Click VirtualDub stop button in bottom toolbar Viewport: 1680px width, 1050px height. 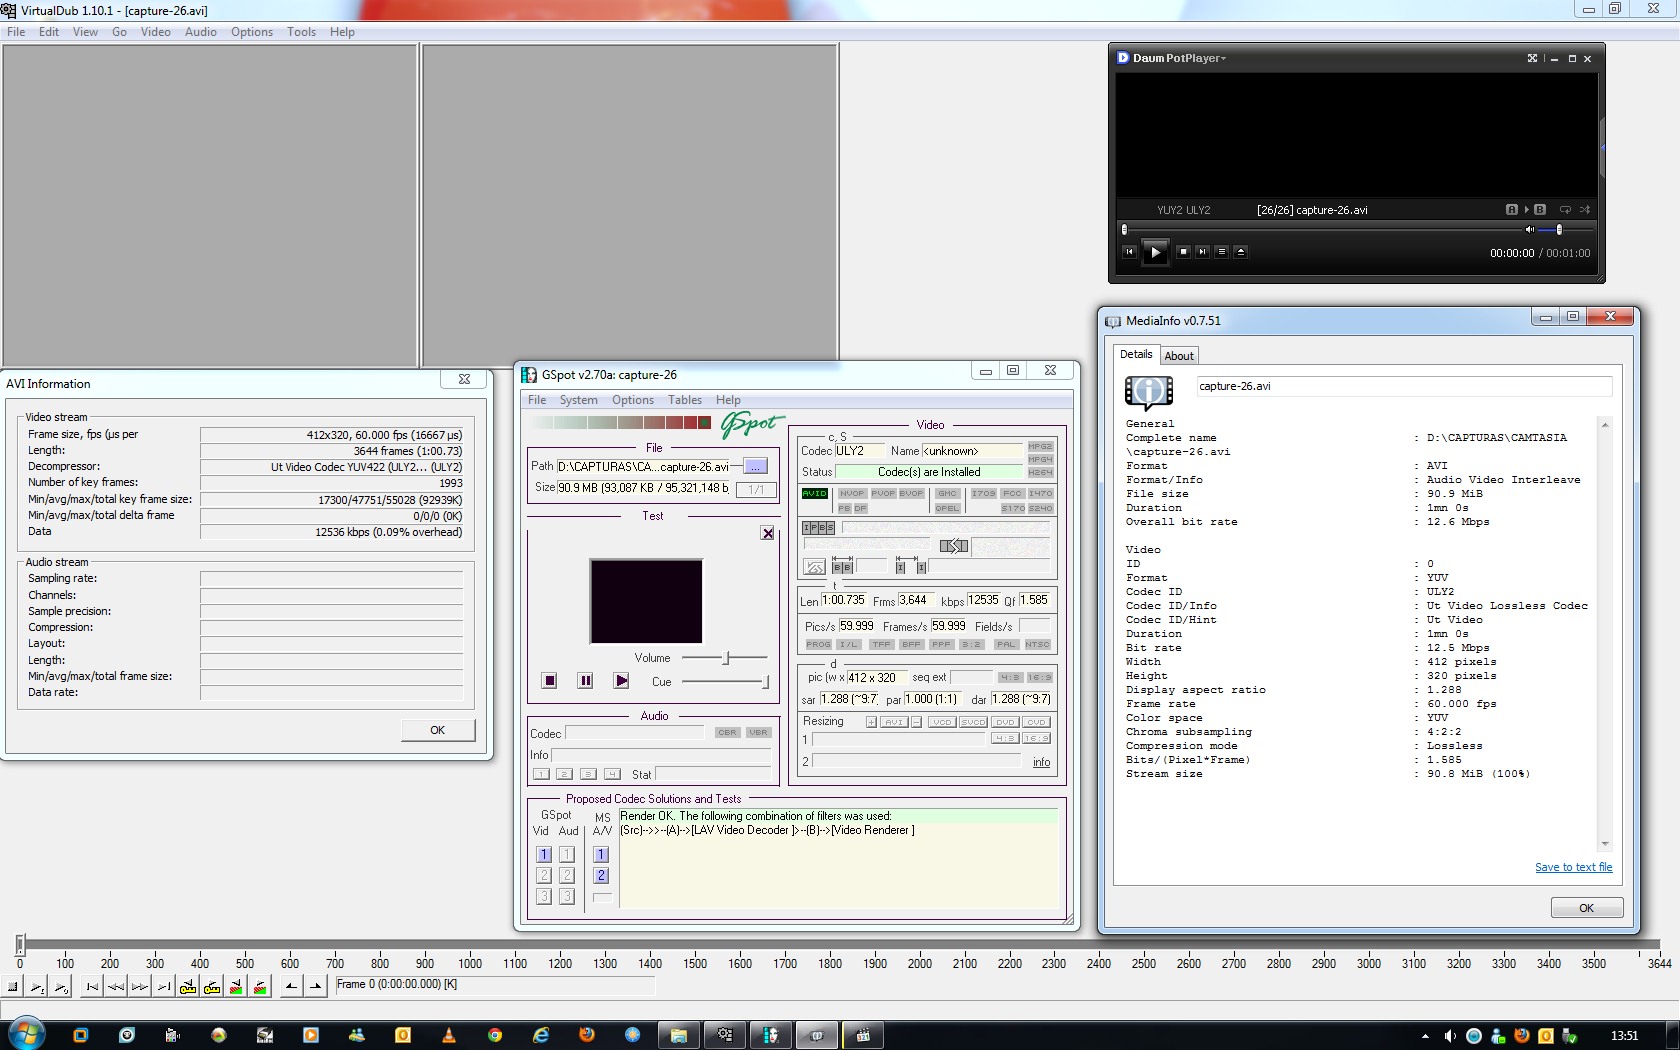13,987
